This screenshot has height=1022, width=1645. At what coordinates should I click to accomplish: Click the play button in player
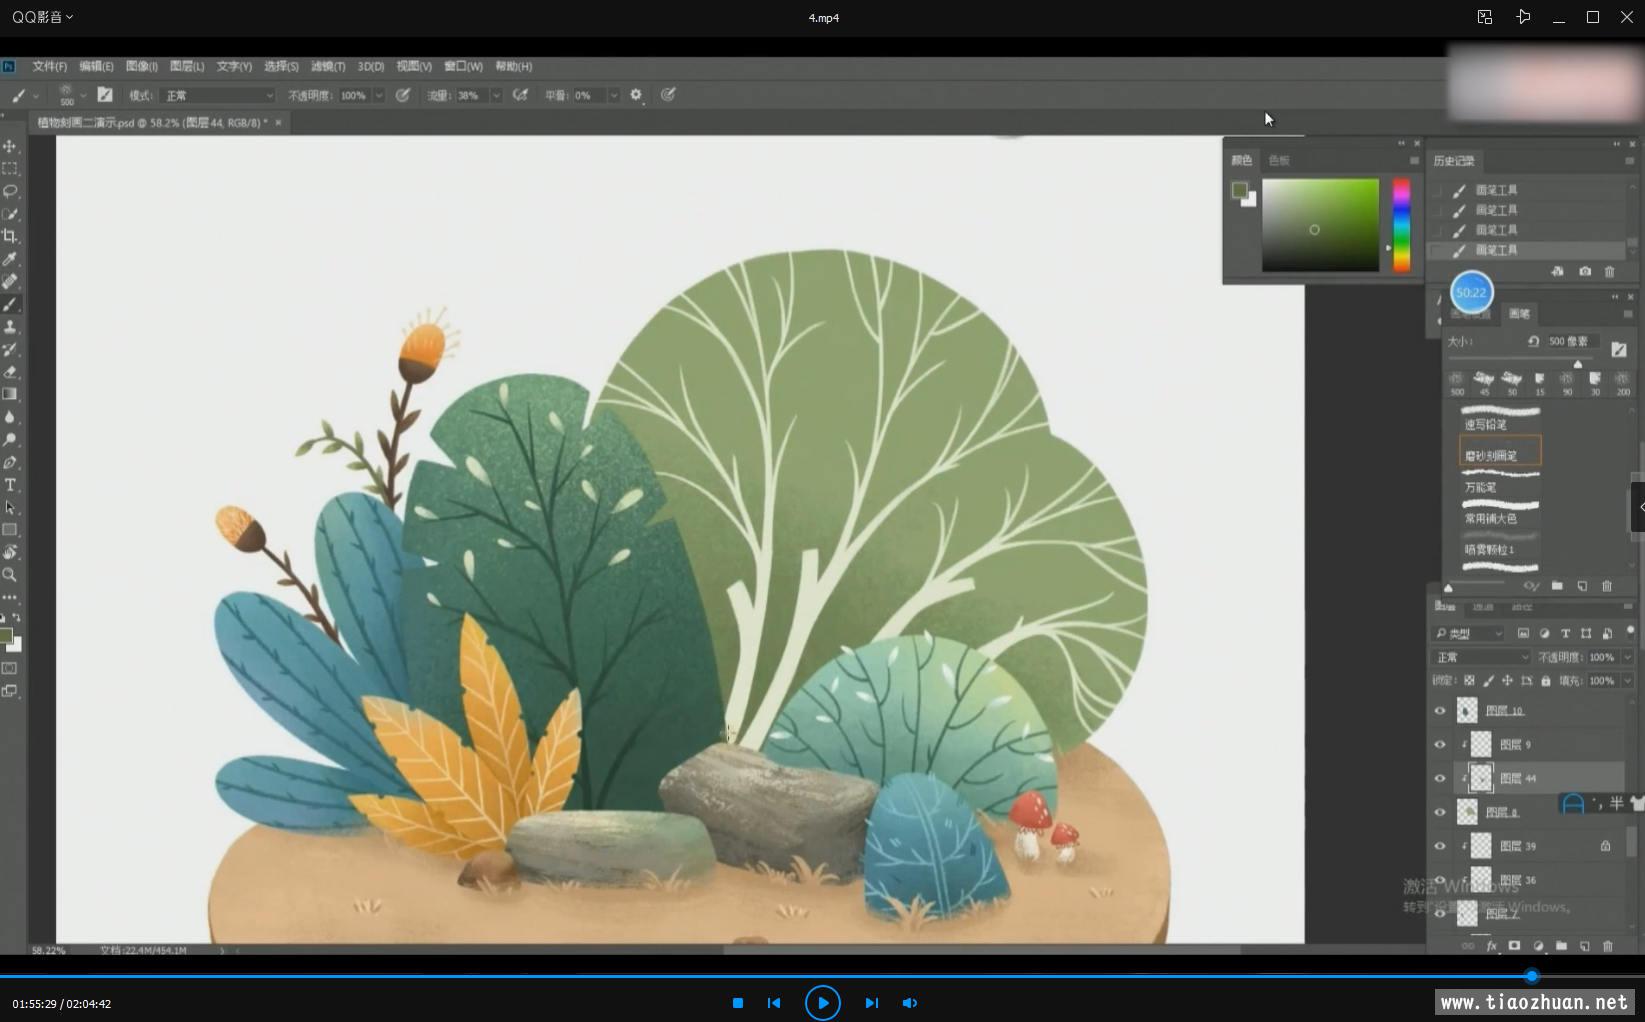click(822, 1003)
